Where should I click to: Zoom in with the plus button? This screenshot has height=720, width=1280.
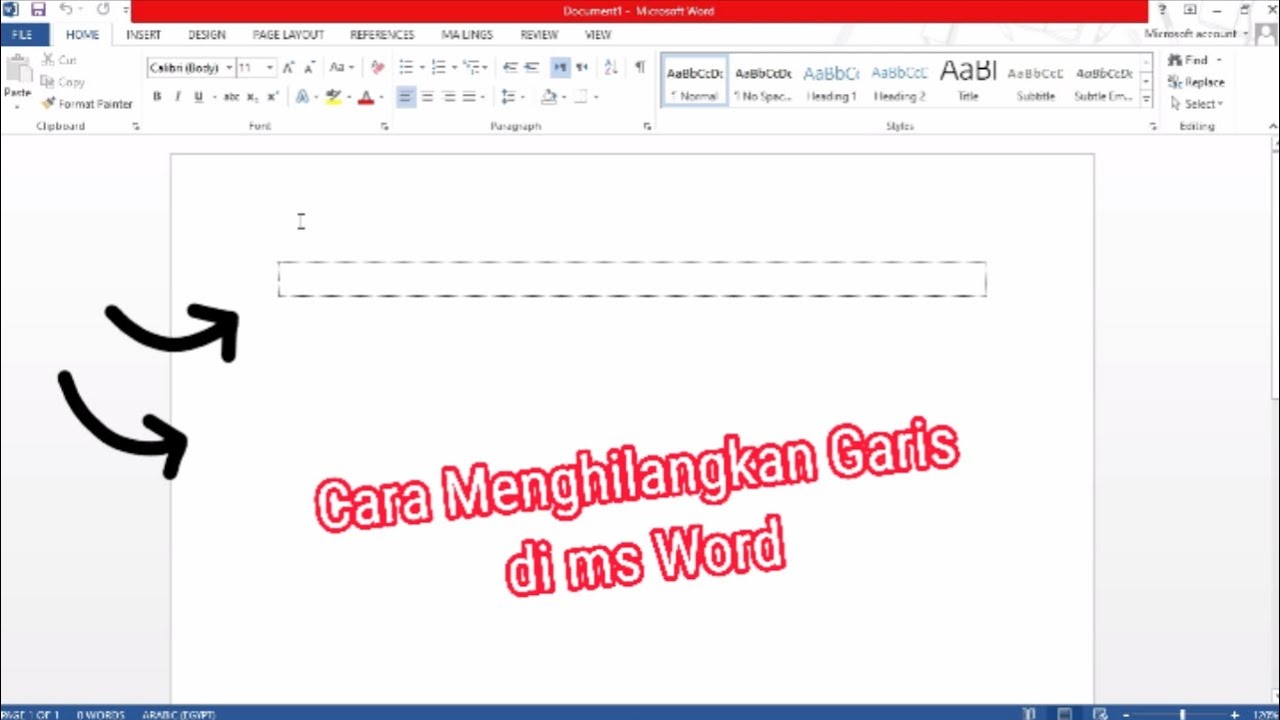tap(1234, 714)
